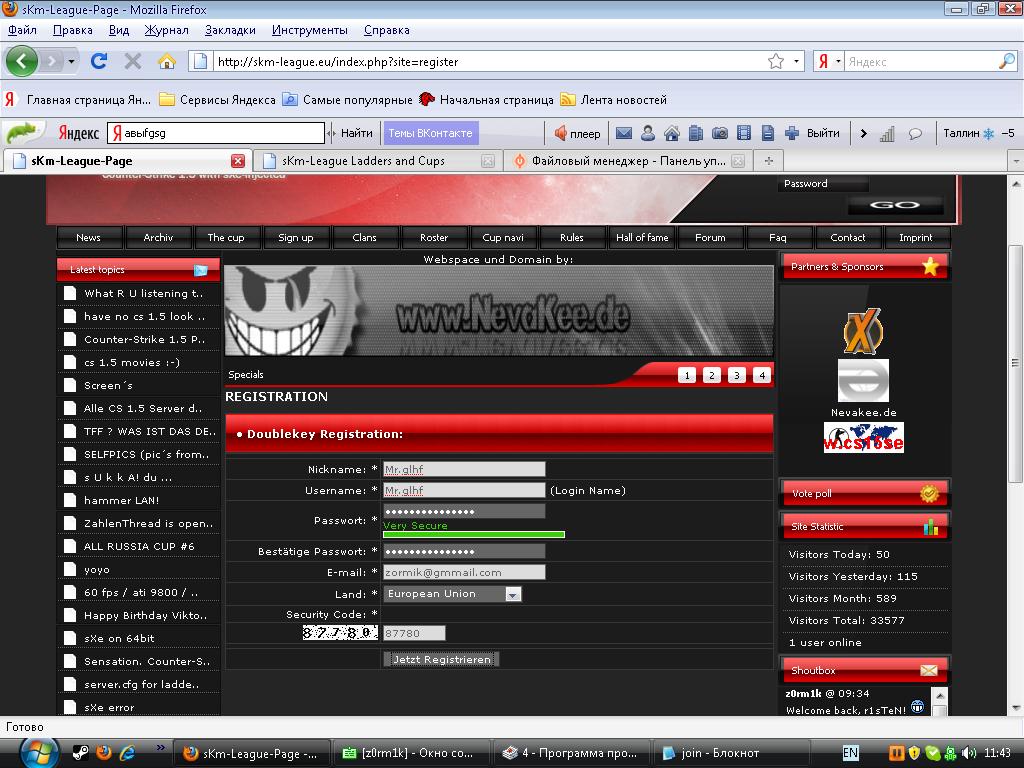
Task: Expand the address bar URL history dropdown
Action: tap(796, 61)
